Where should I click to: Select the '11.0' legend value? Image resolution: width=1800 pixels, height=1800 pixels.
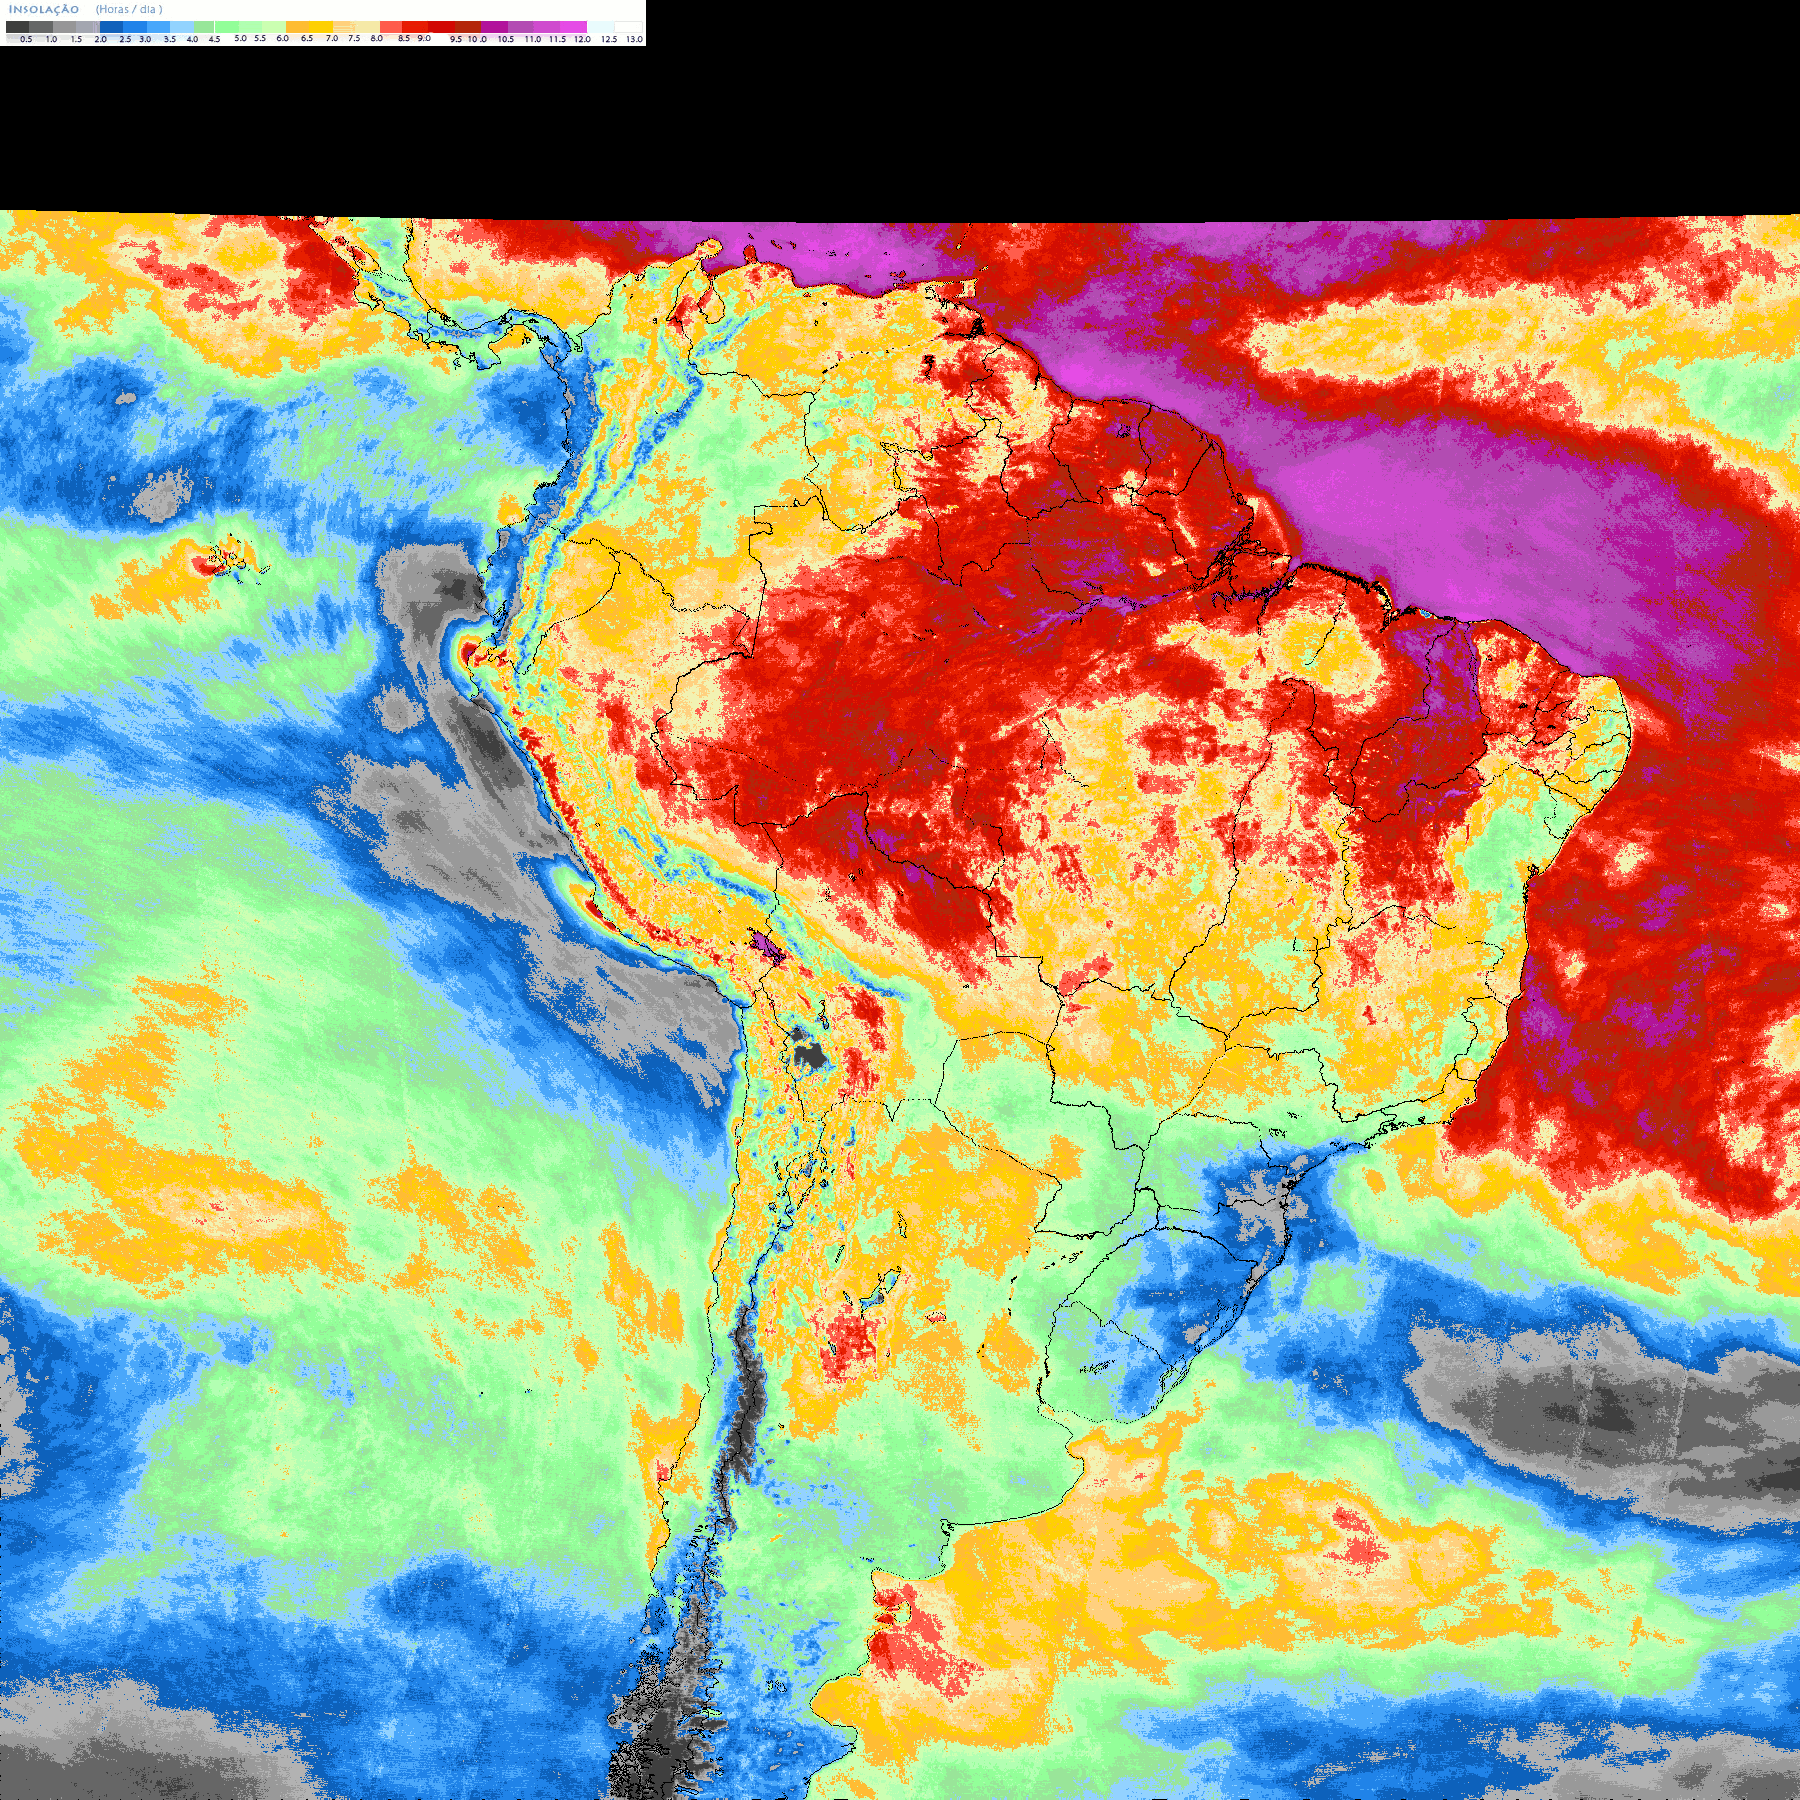pos(532,39)
